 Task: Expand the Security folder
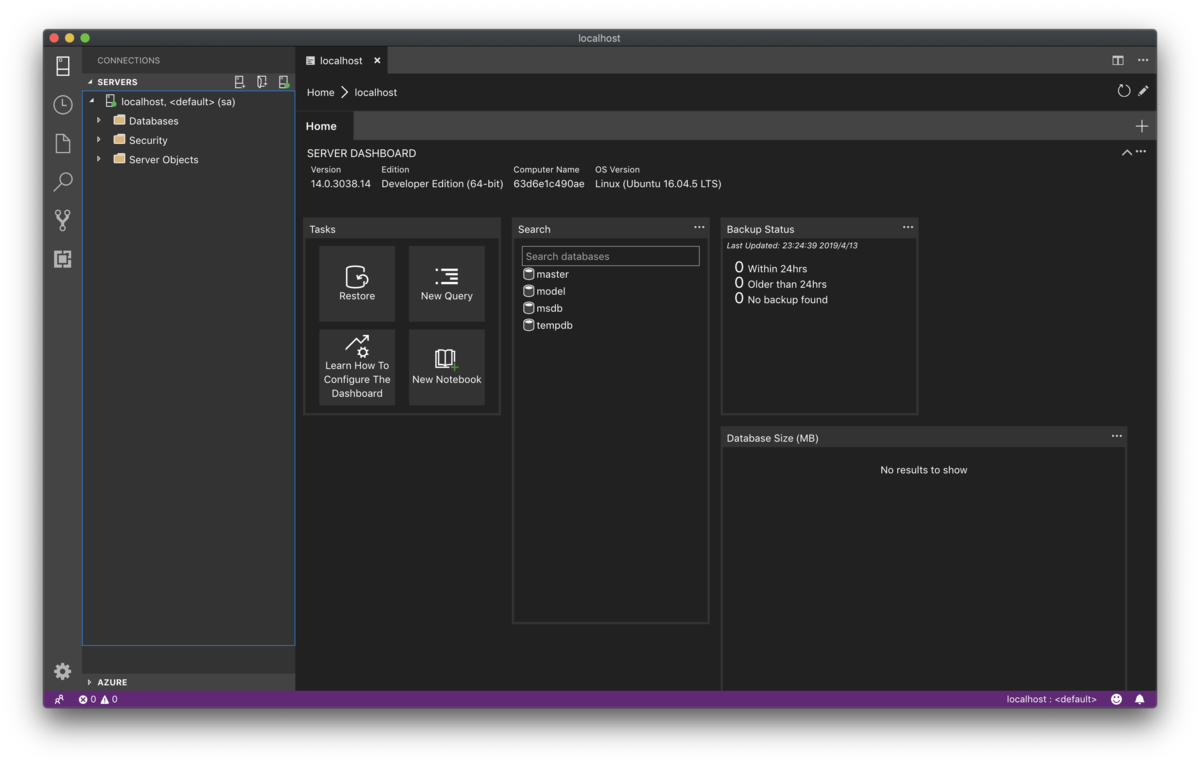click(x=99, y=140)
